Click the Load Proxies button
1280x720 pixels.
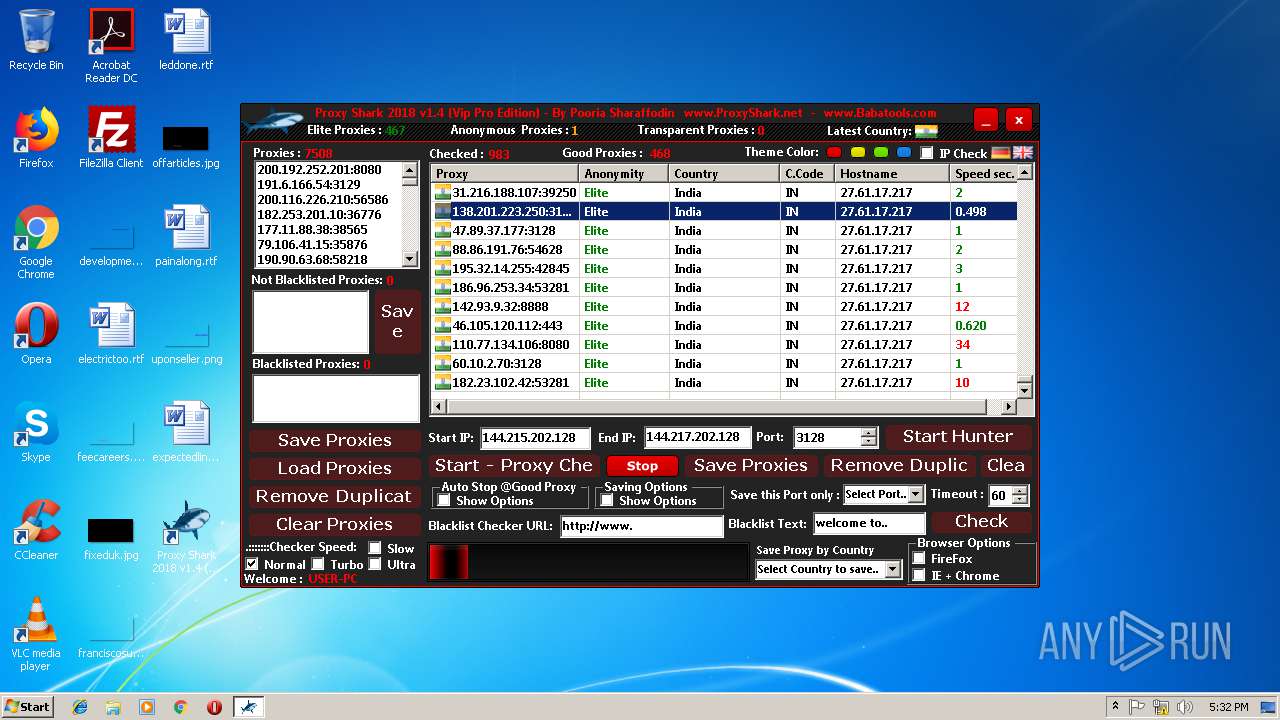[335, 468]
